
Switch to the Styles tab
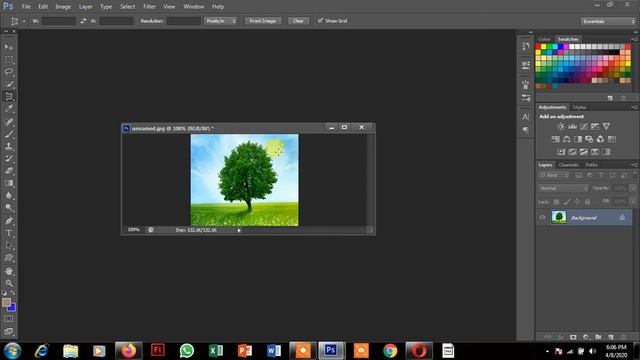pyautogui.click(x=579, y=107)
